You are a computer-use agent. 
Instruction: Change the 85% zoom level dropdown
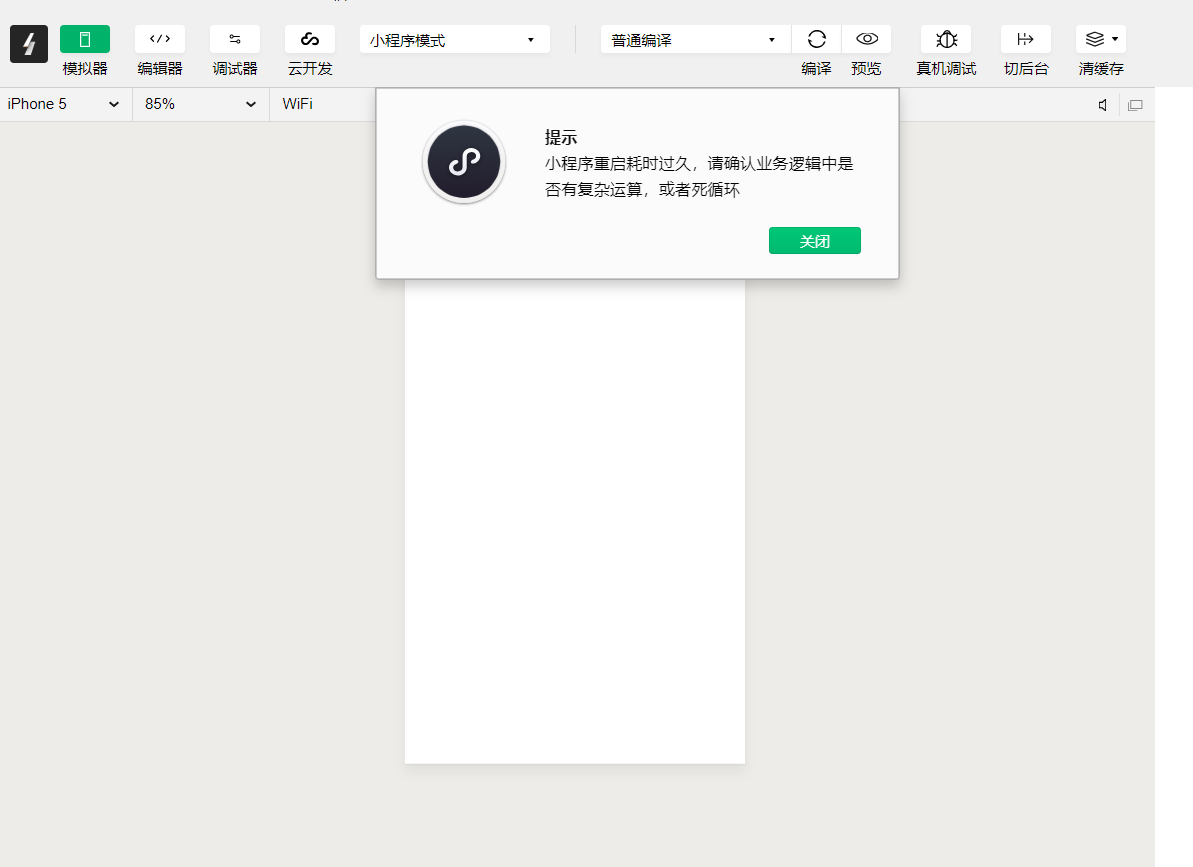click(200, 104)
